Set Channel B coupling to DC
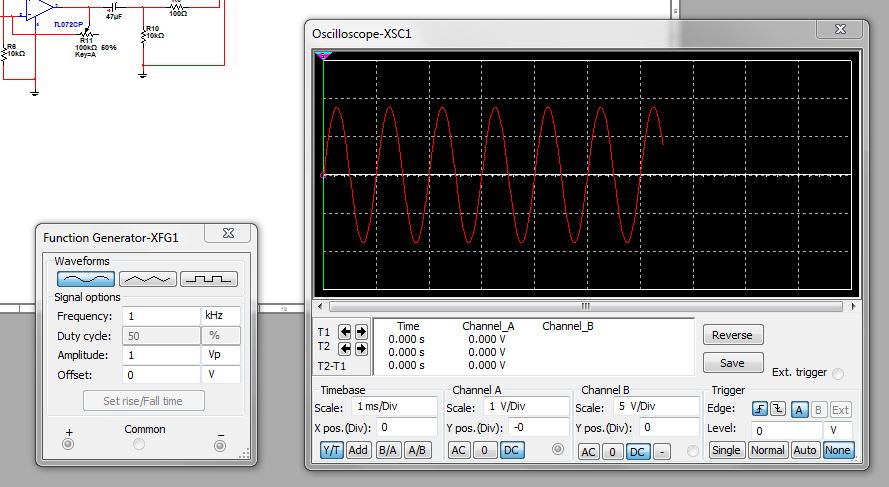 coord(637,452)
